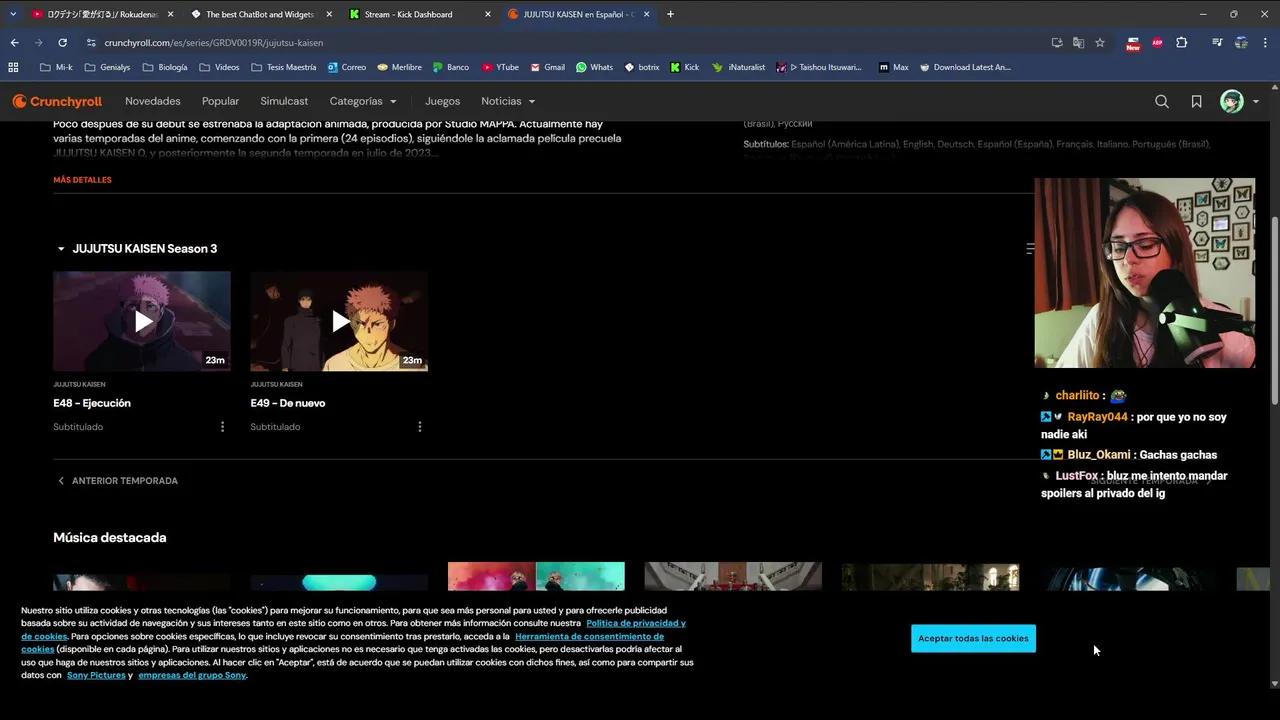
Task: Click the MÁS DETALLES link
Action: [82, 180]
